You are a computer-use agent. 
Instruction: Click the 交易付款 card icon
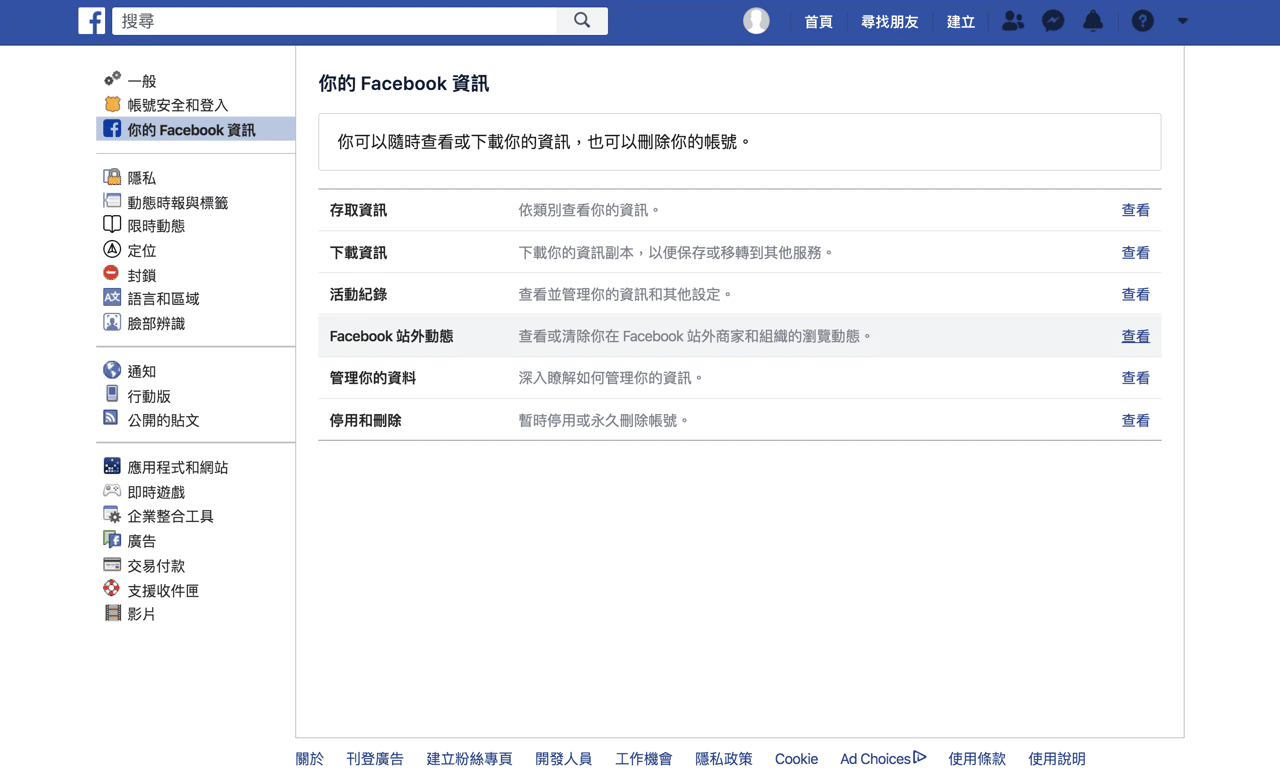pos(112,564)
